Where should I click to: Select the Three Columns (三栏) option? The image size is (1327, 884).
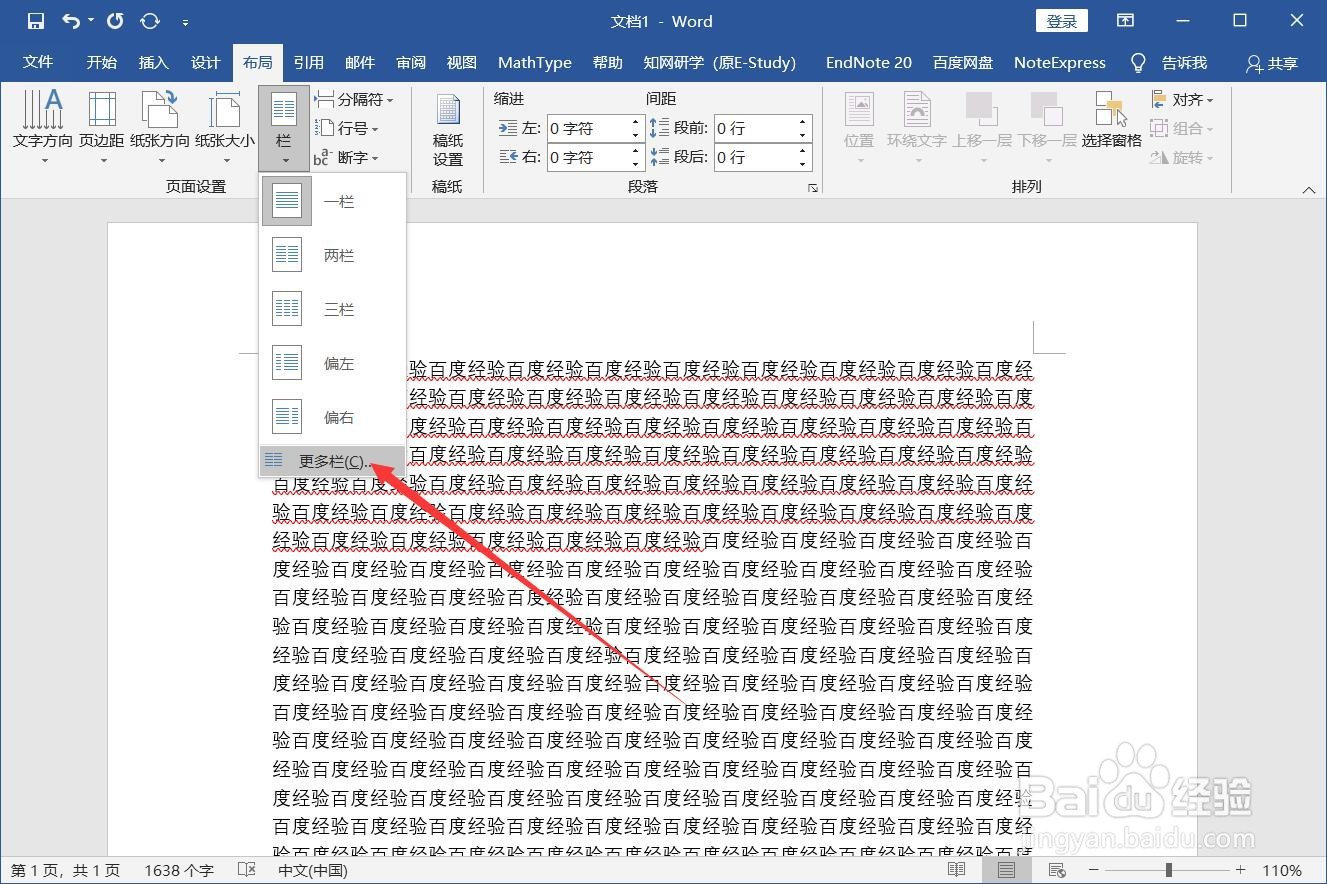(x=333, y=309)
